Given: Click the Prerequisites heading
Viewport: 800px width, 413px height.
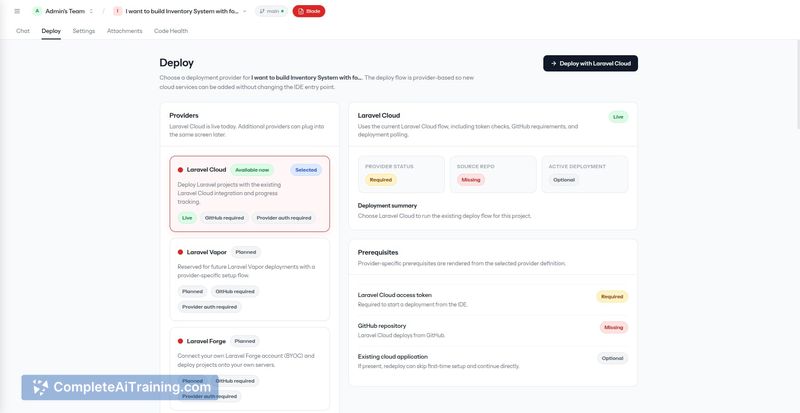Looking at the screenshot, I should pyautogui.click(x=378, y=253).
